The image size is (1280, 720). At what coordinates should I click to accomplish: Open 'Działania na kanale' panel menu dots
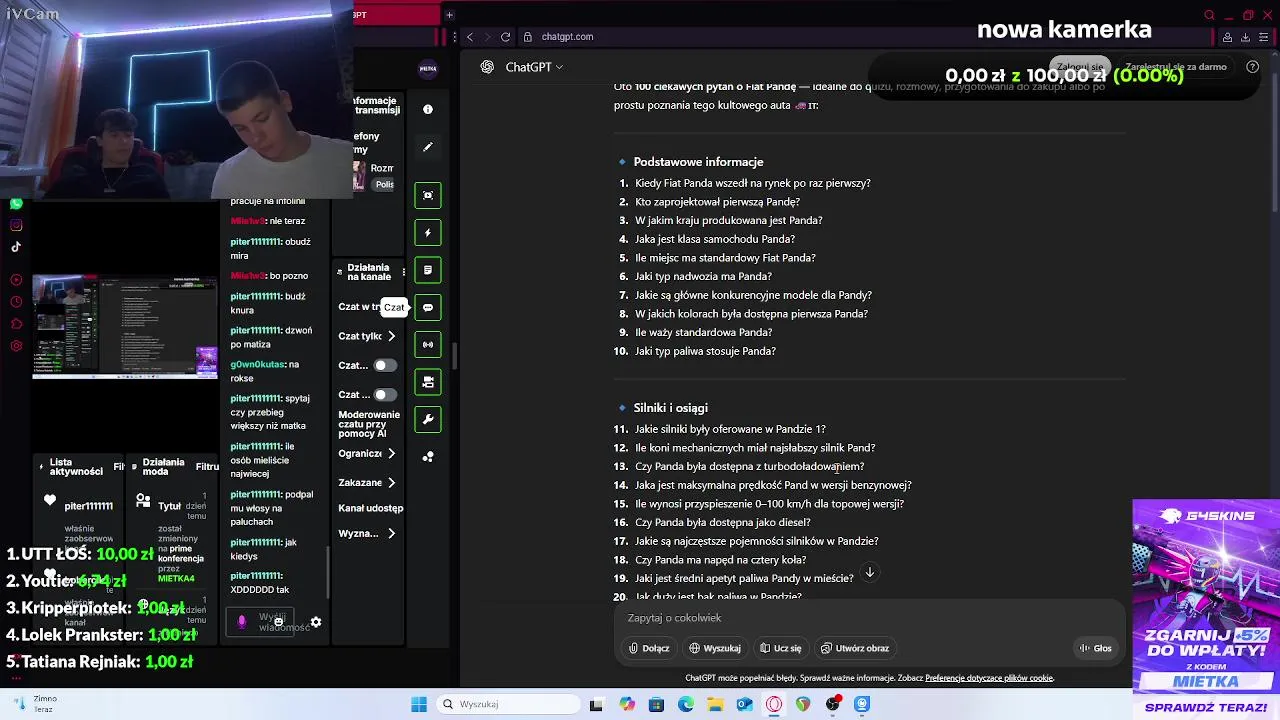(404, 272)
